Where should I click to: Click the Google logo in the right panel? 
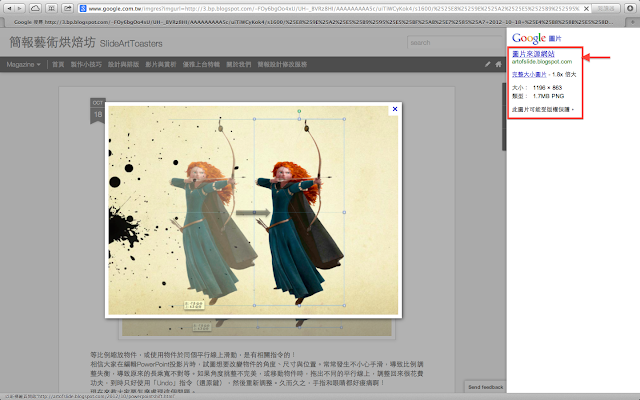(x=529, y=38)
